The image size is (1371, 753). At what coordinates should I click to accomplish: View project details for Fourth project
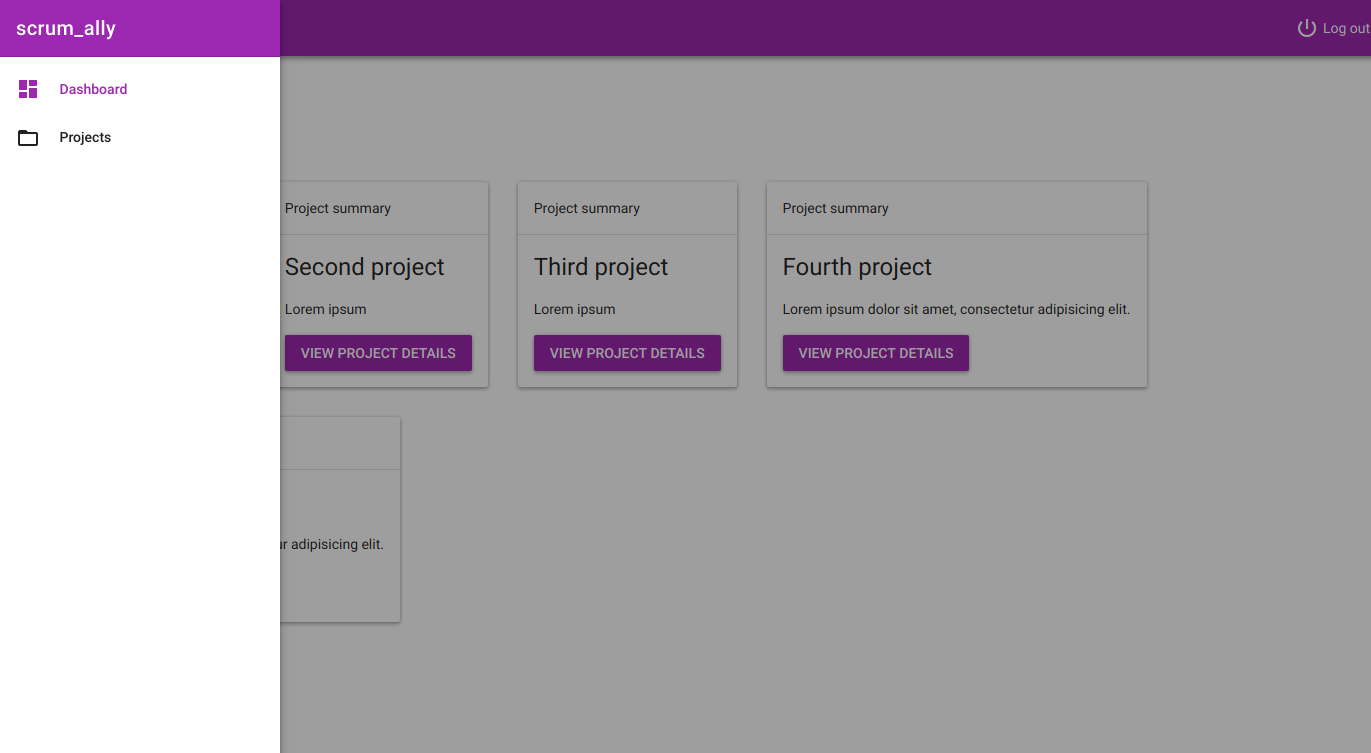pyautogui.click(x=876, y=353)
